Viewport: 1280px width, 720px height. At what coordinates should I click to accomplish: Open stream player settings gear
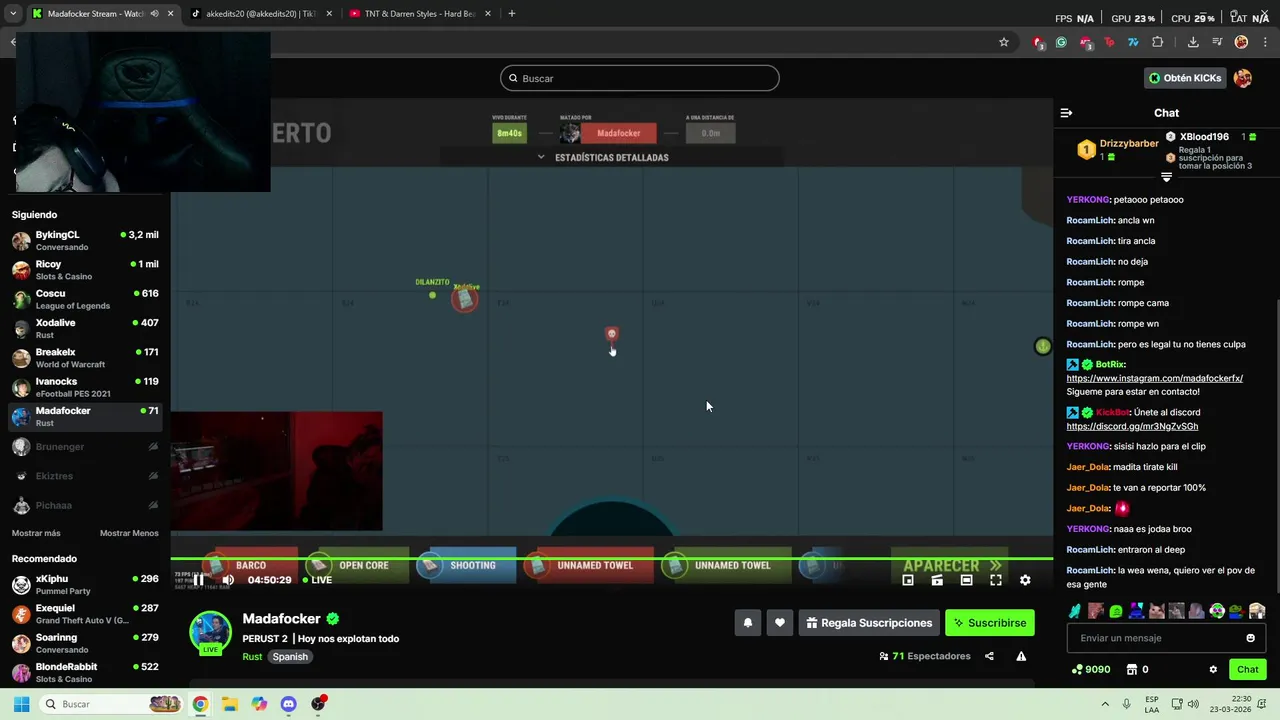(x=1025, y=580)
